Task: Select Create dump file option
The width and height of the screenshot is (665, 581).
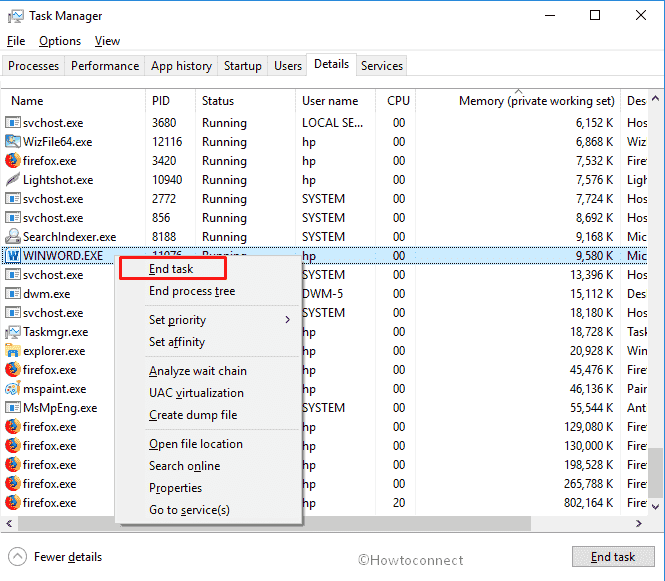Action: (x=193, y=415)
